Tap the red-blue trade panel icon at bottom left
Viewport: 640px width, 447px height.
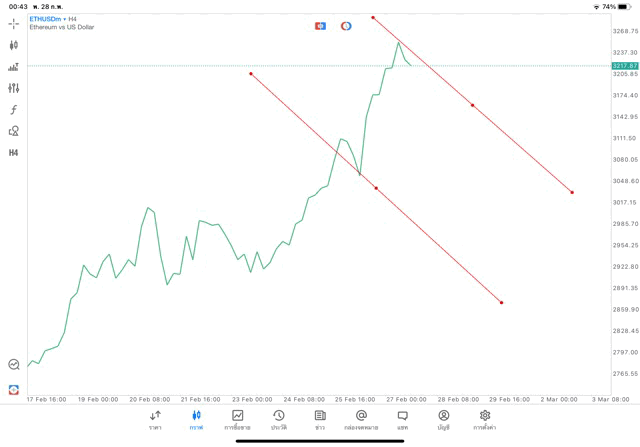coord(14,389)
